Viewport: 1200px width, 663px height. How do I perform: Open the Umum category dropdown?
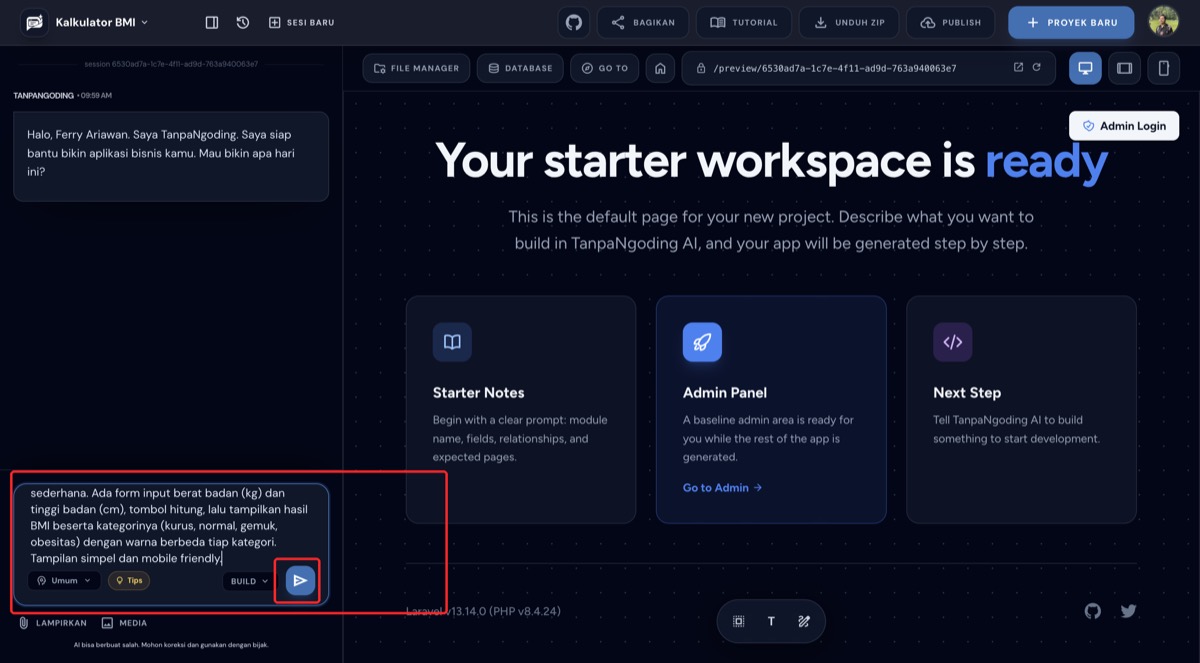63,581
